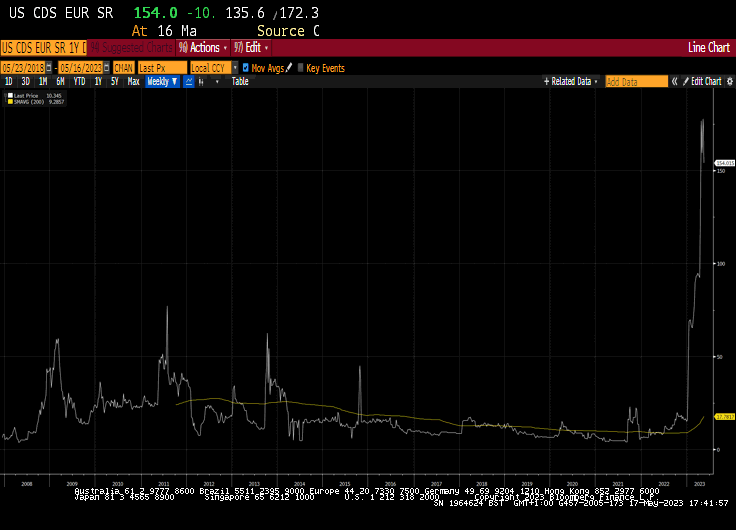Click the white Last Price legend marker

pyautogui.click(x=10, y=95)
